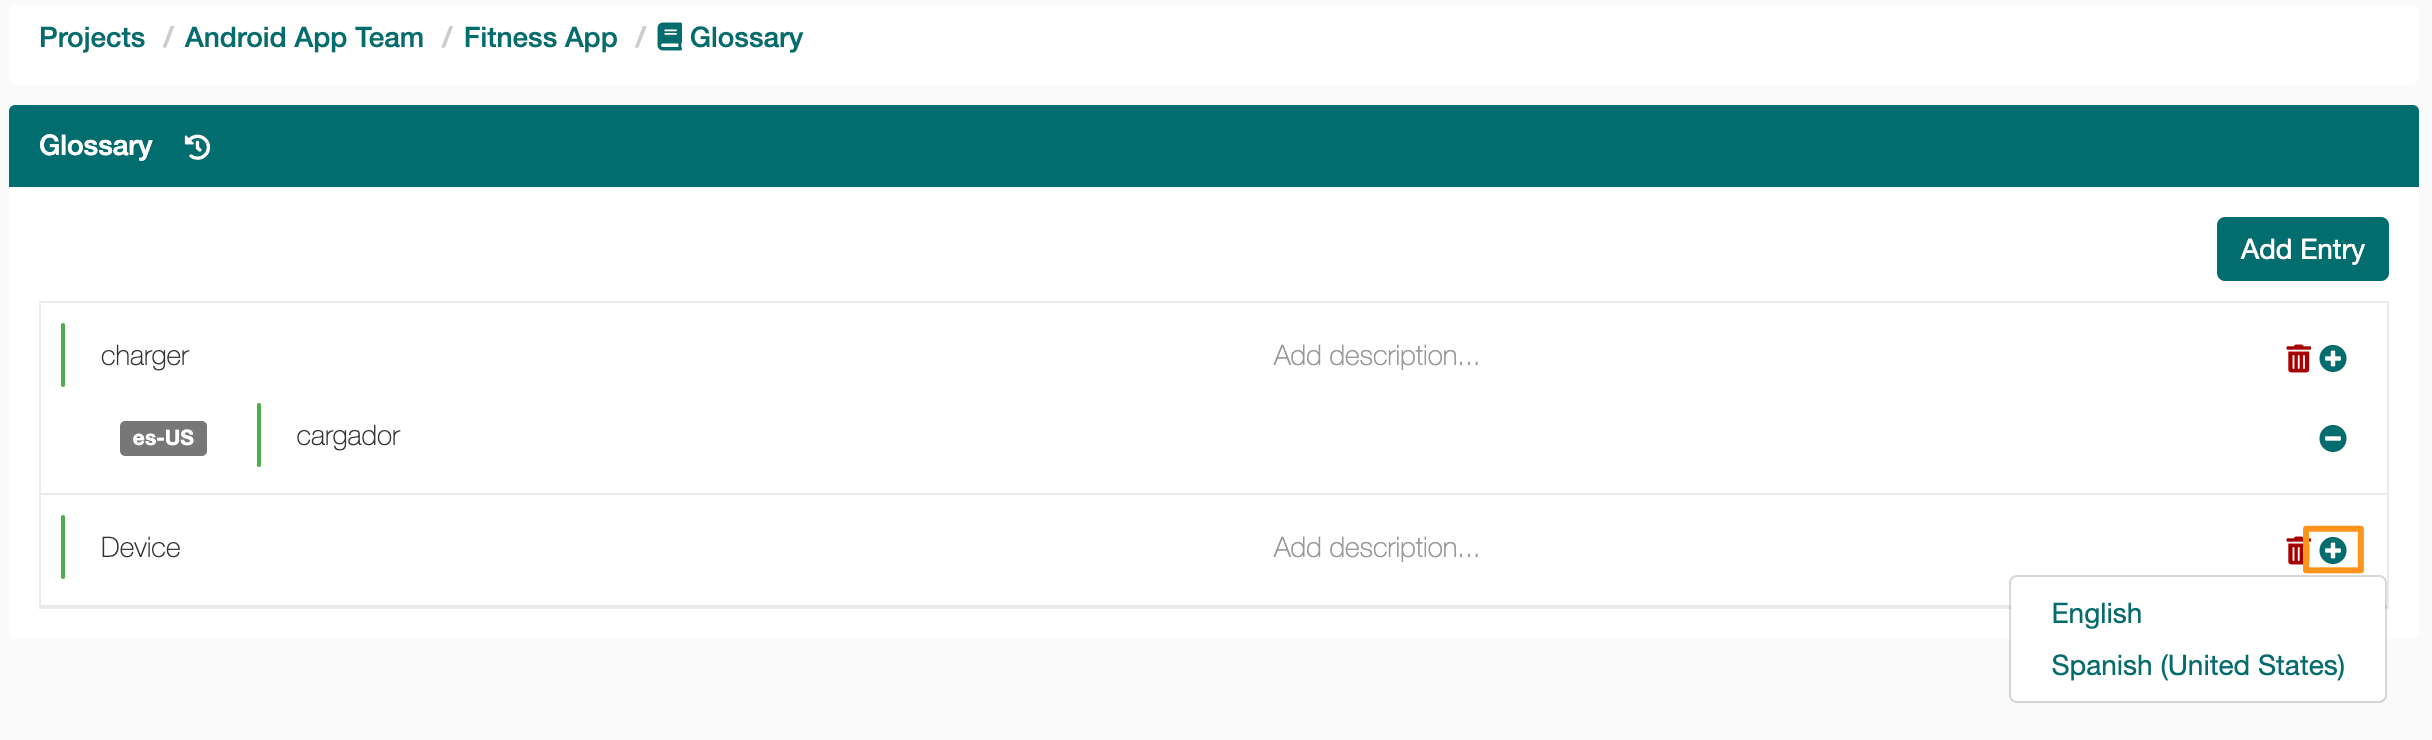The height and width of the screenshot is (740, 2432).
Task: Go to the Projects breadcrumb link
Action: [92, 37]
